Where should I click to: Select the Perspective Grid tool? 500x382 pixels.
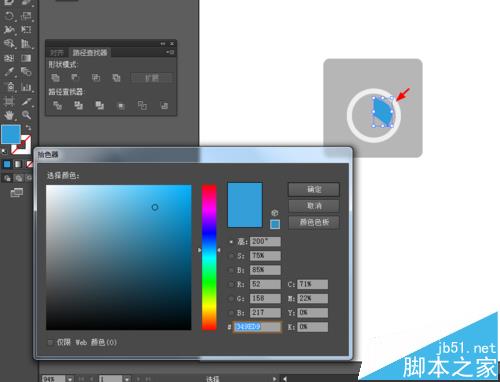26,44
